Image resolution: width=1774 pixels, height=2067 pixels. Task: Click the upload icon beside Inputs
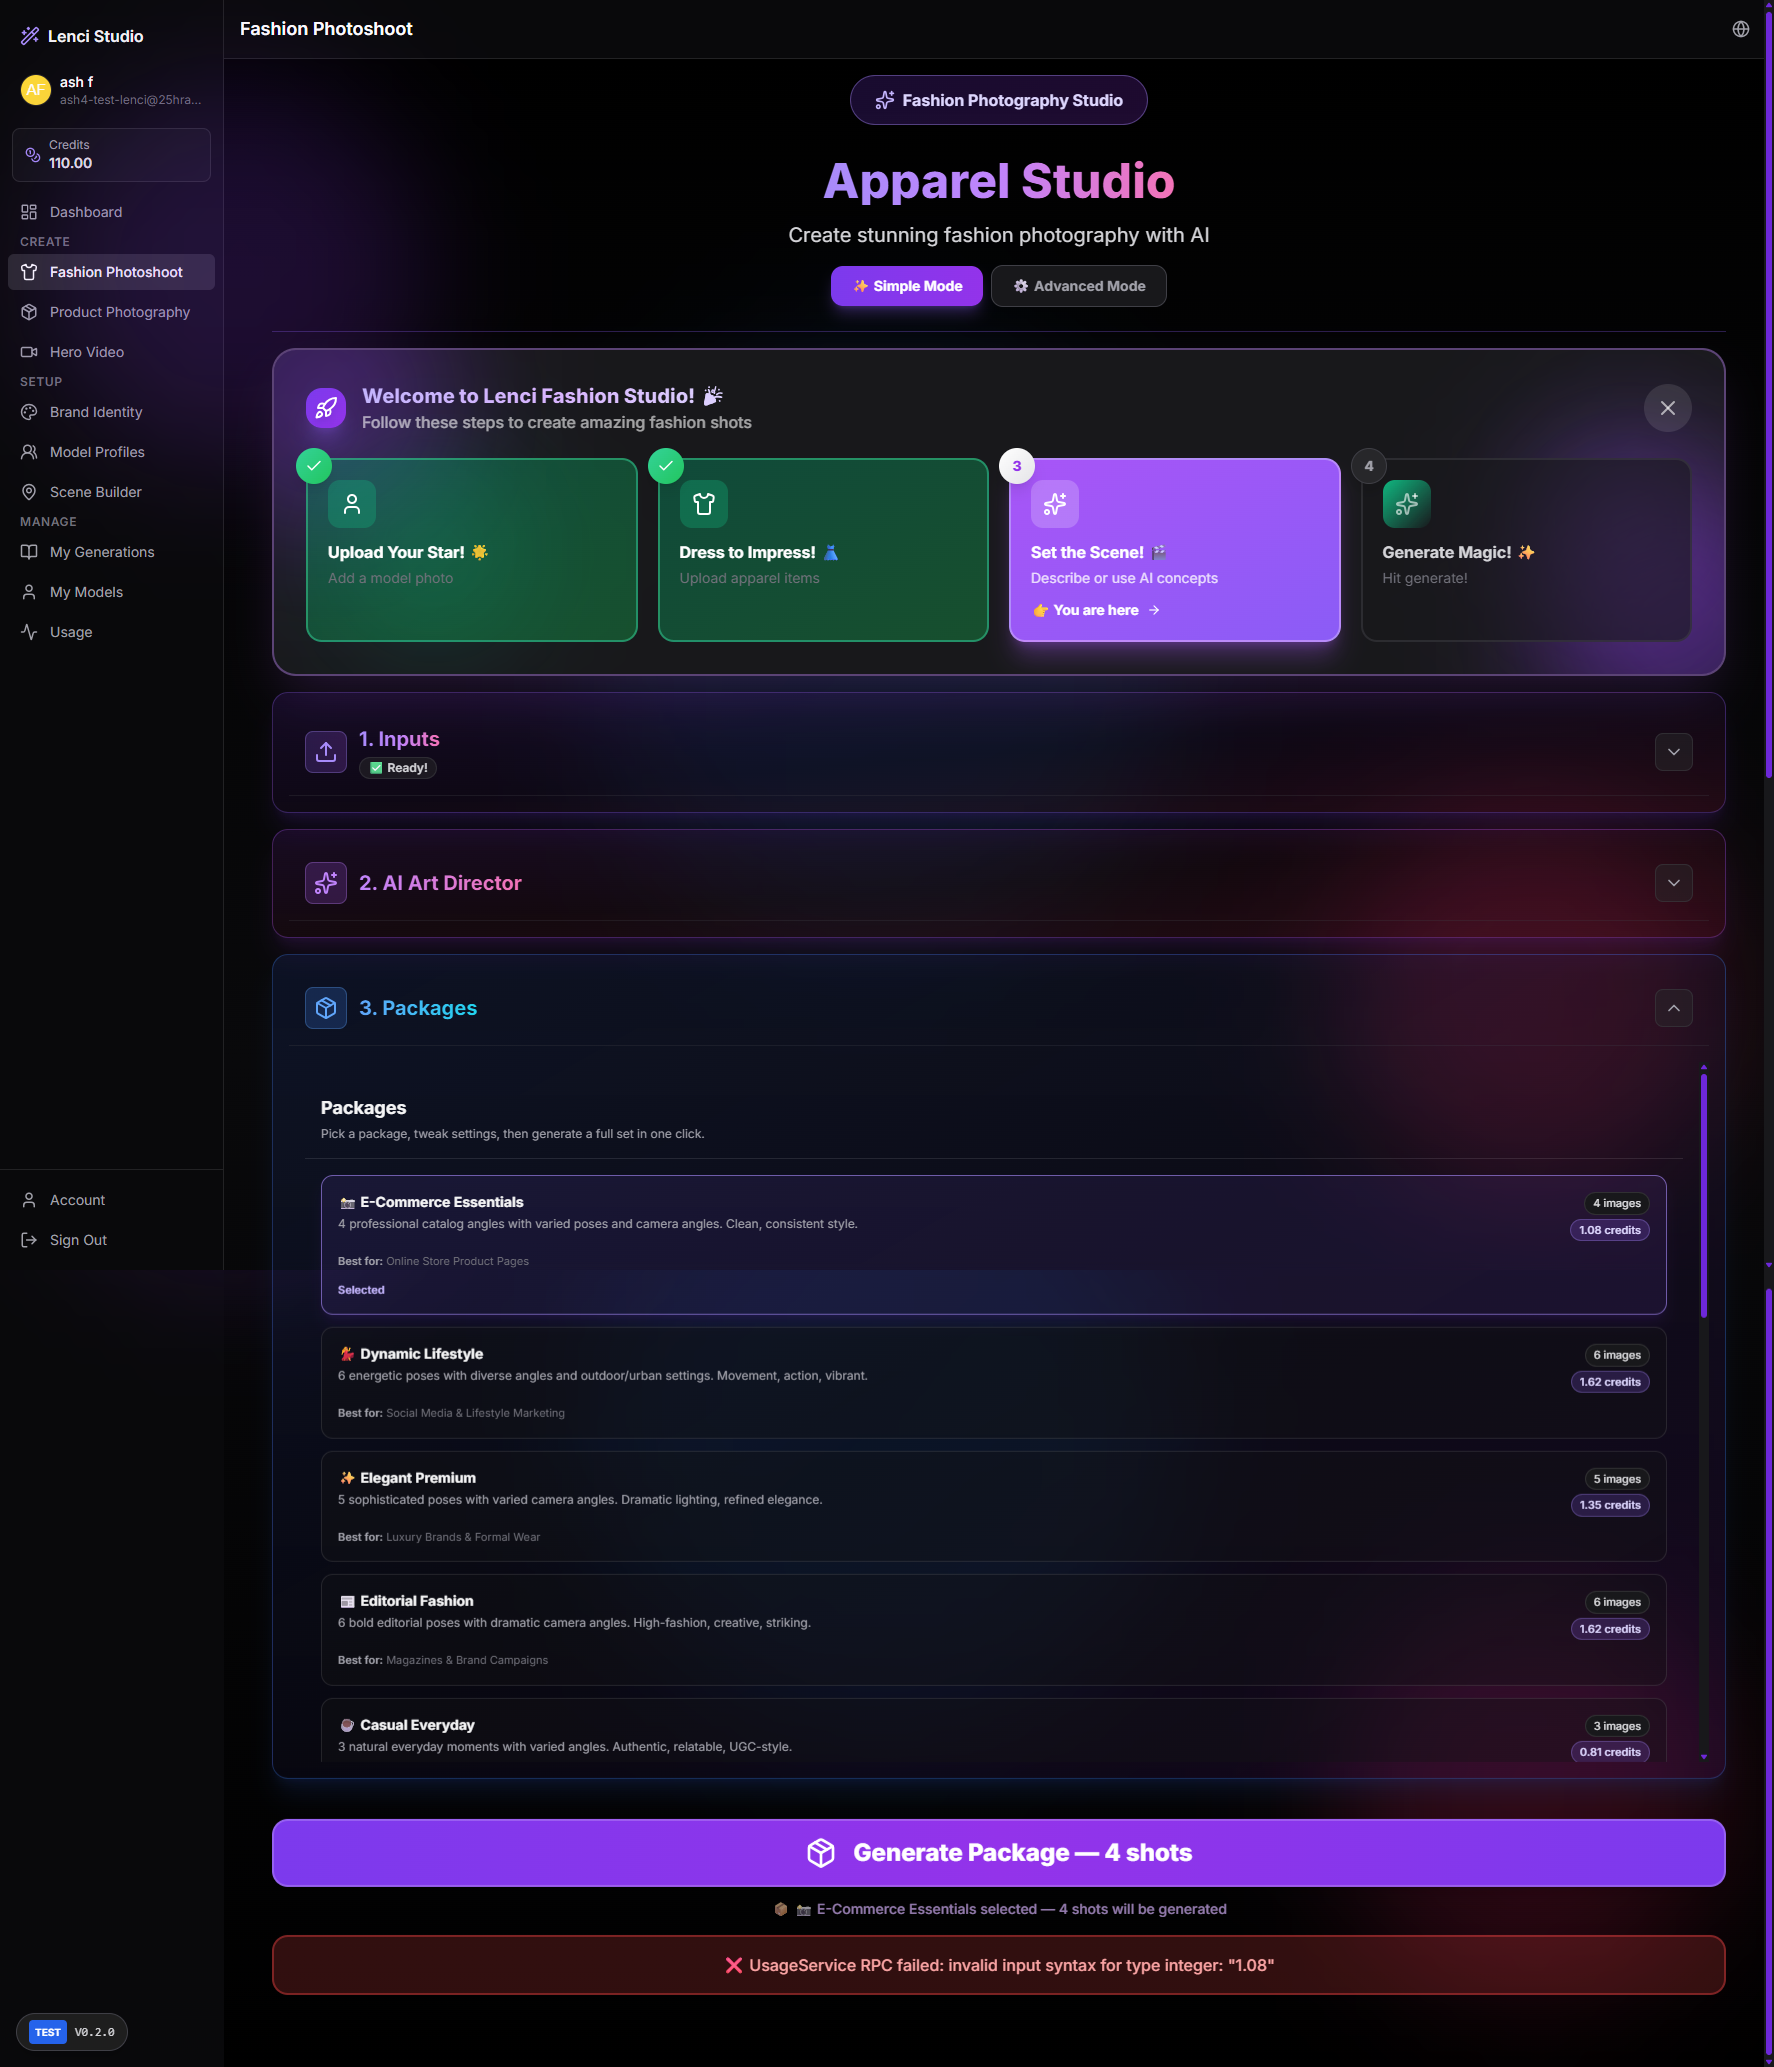coord(326,752)
